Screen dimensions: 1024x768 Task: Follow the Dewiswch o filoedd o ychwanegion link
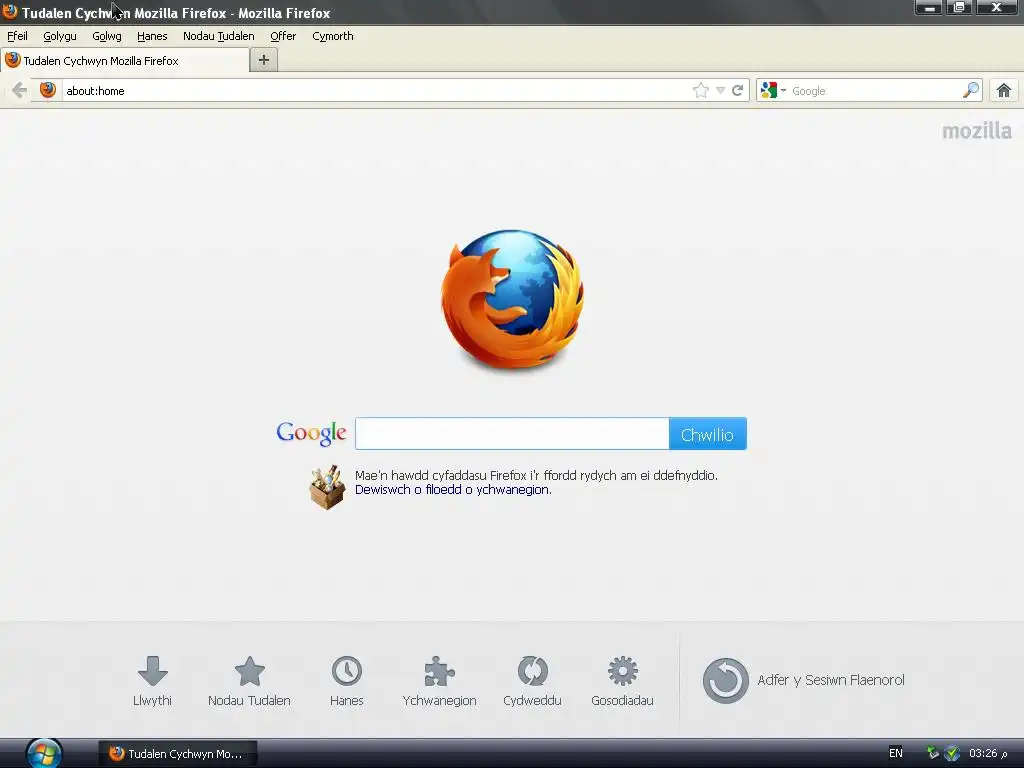click(x=453, y=490)
